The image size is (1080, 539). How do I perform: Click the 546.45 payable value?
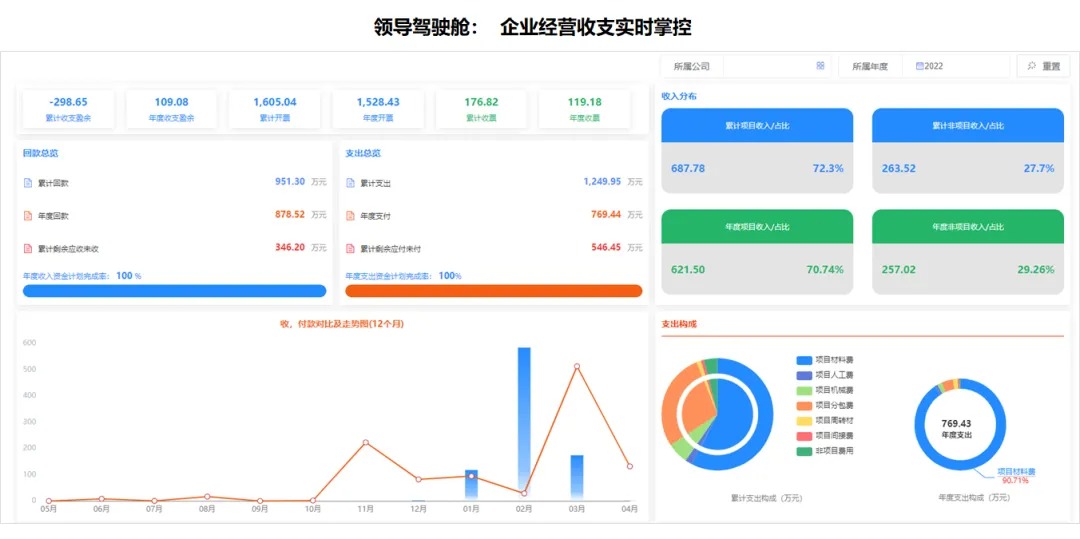(606, 246)
